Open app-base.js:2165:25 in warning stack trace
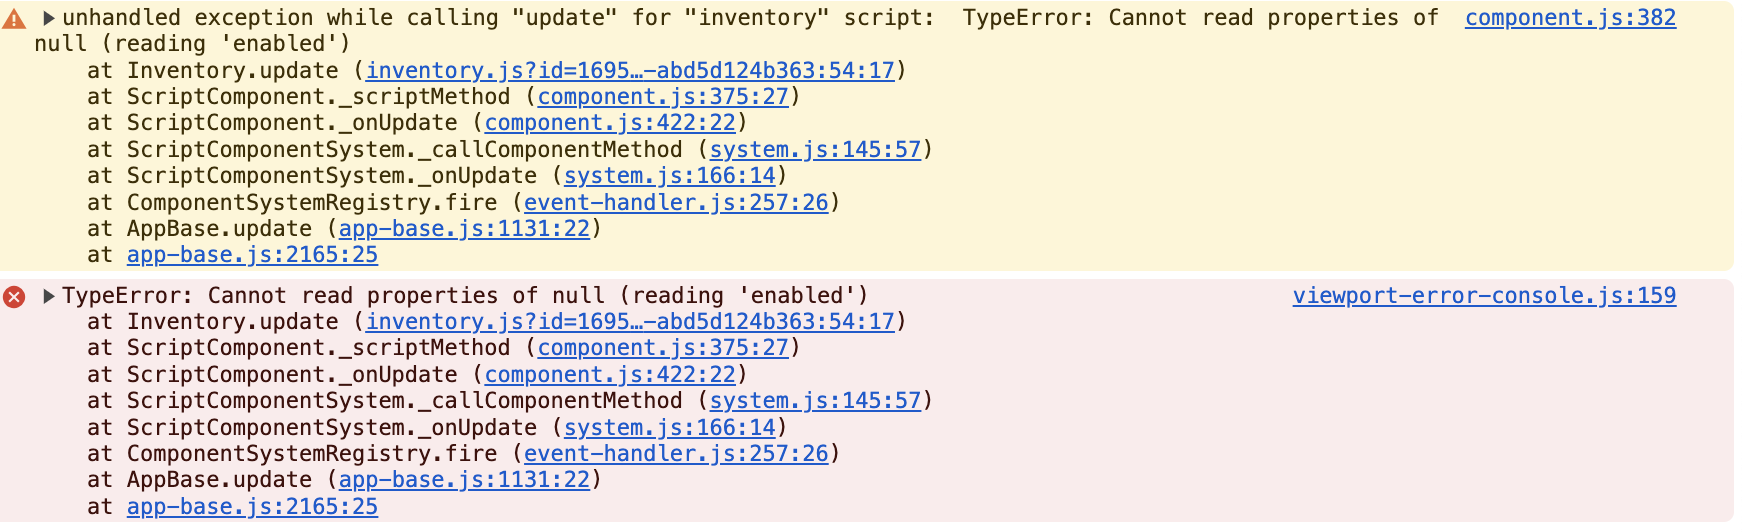The image size is (1742, 532). 252,255
